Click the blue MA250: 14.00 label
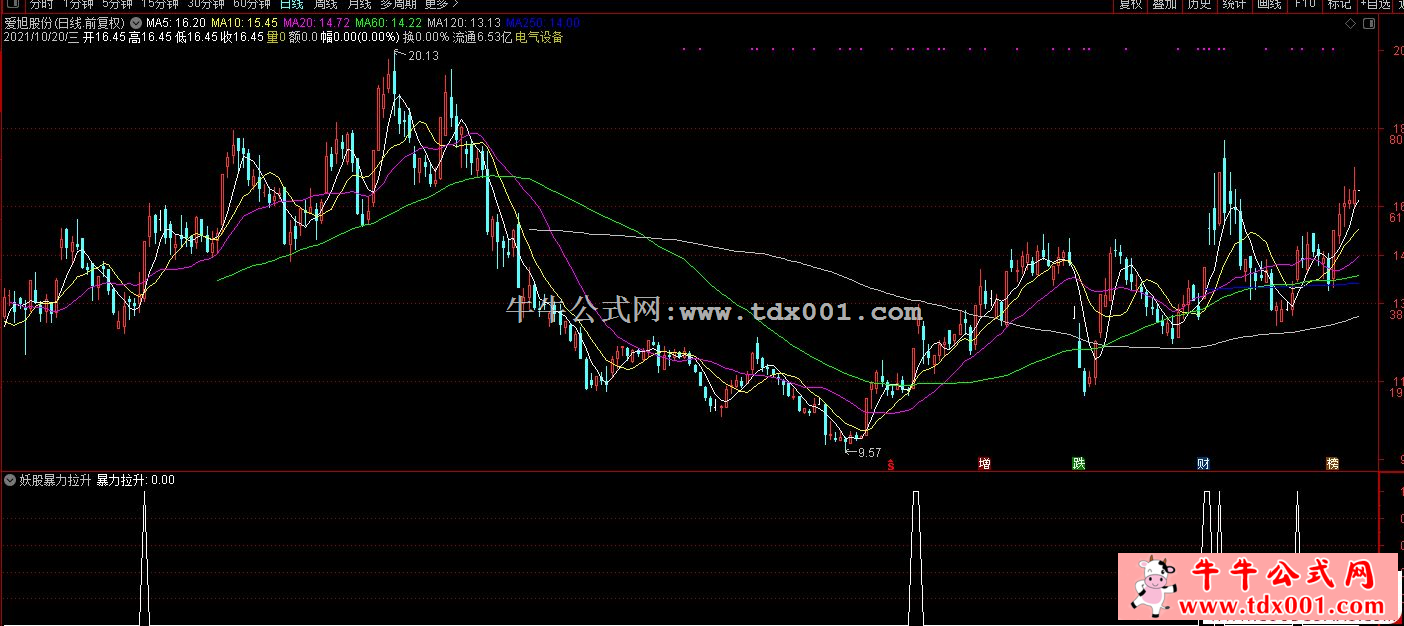 click(542, 22)
